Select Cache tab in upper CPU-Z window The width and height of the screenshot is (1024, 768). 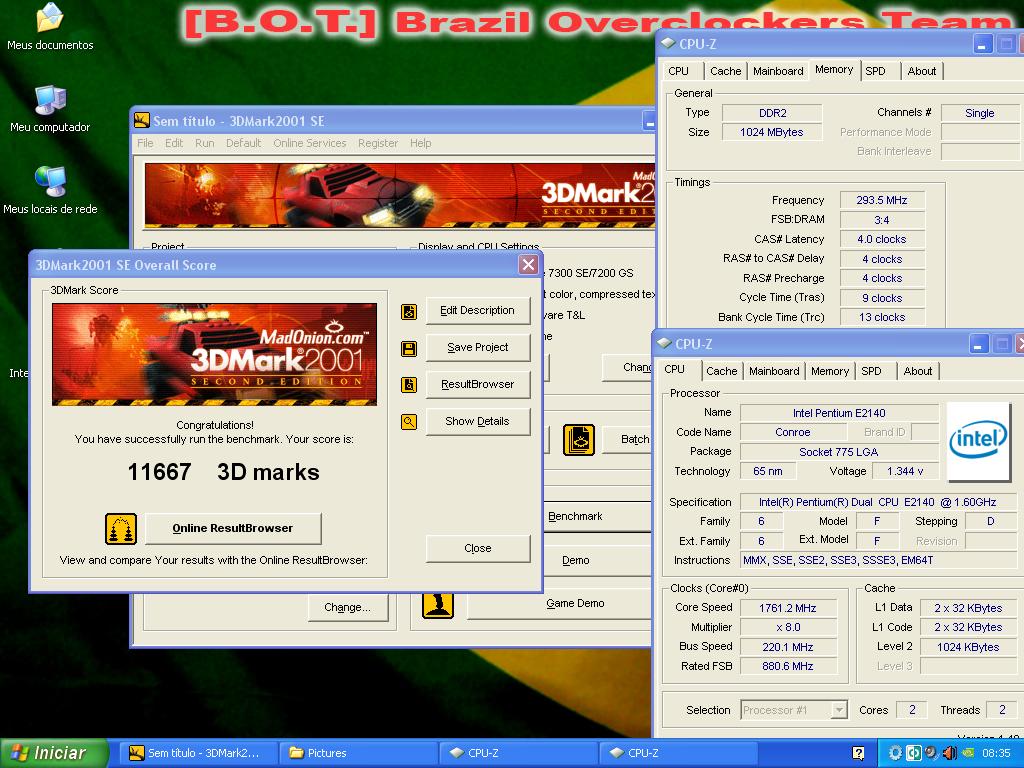click(x=726, y=71)
